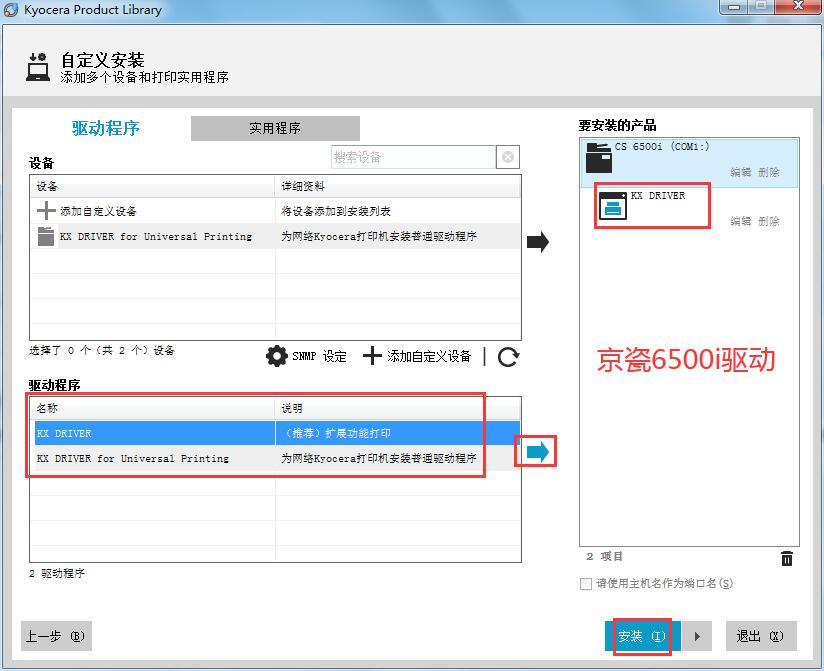Go back with 上一步 button

[56, 636]
